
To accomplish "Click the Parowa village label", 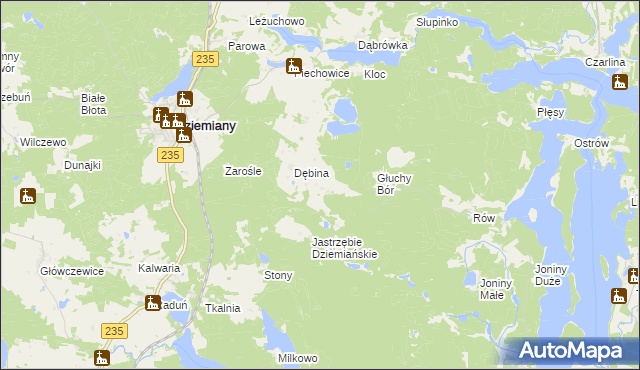I will pyautogui.click(x=247, y=46).
